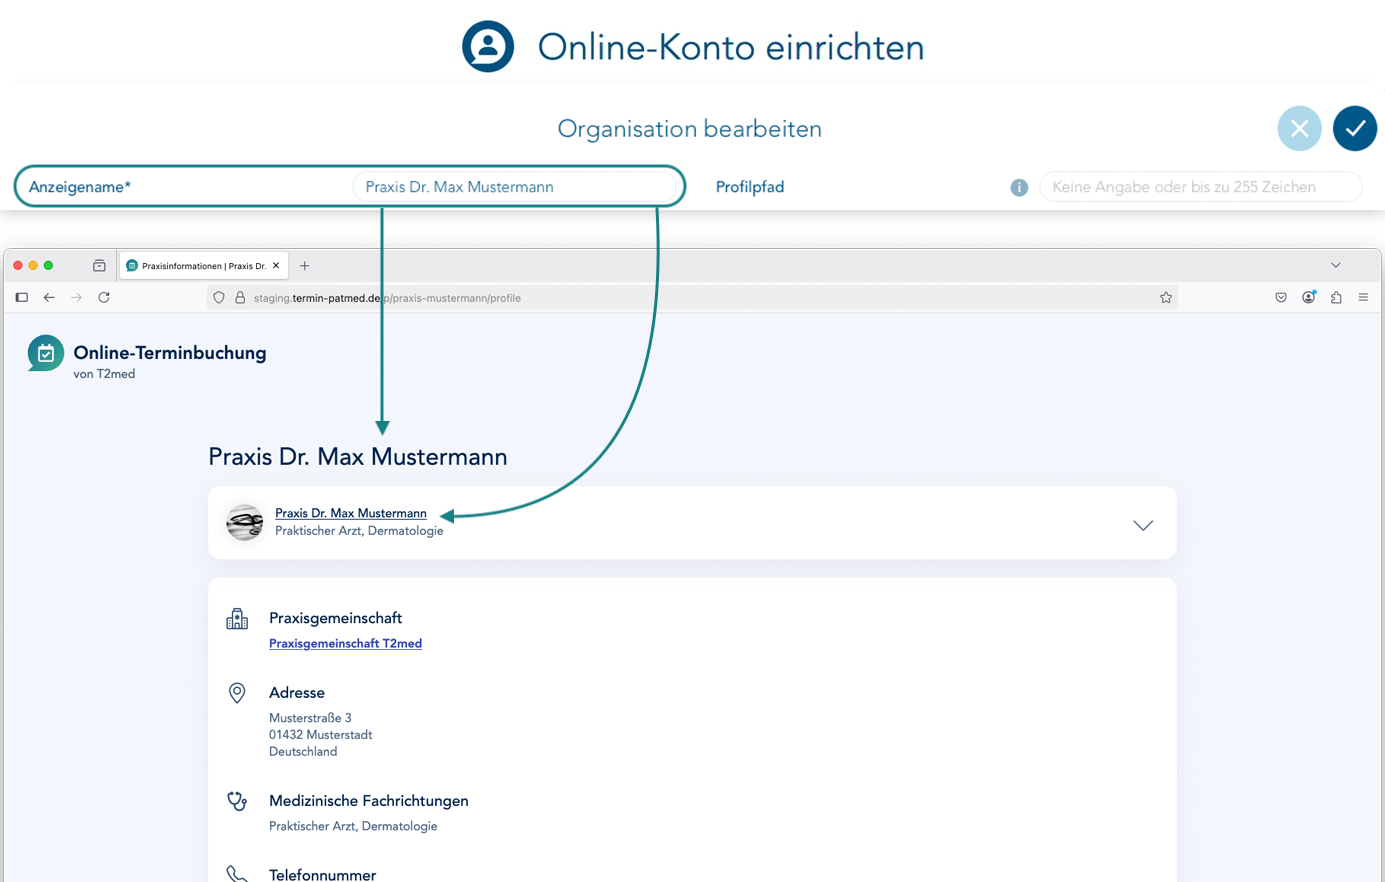This screenshot has width=1385, height=882.
Task: Click the Anzeigename input field
Action: [514, 187]
